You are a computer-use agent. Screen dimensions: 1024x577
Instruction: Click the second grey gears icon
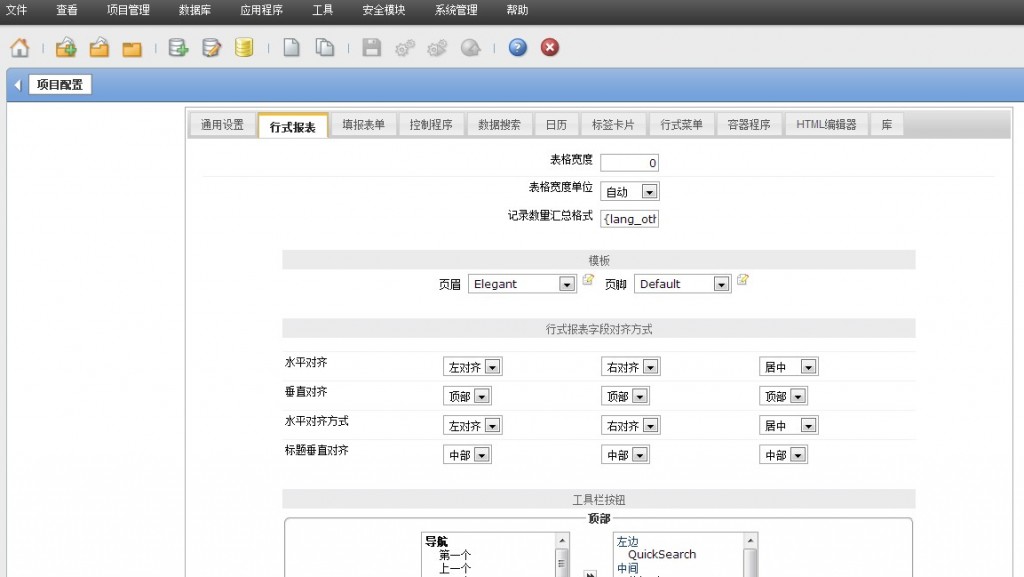point(437,48)
